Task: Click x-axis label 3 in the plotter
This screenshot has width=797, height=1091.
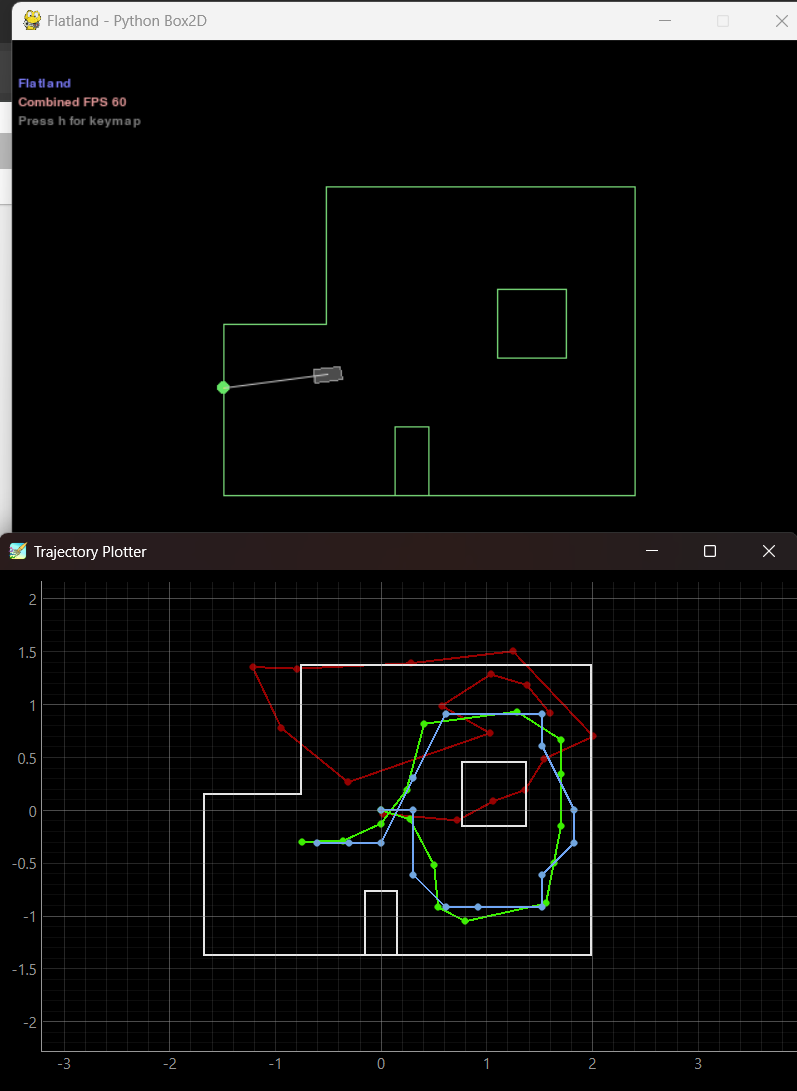Action: [x=697, y=1064]
